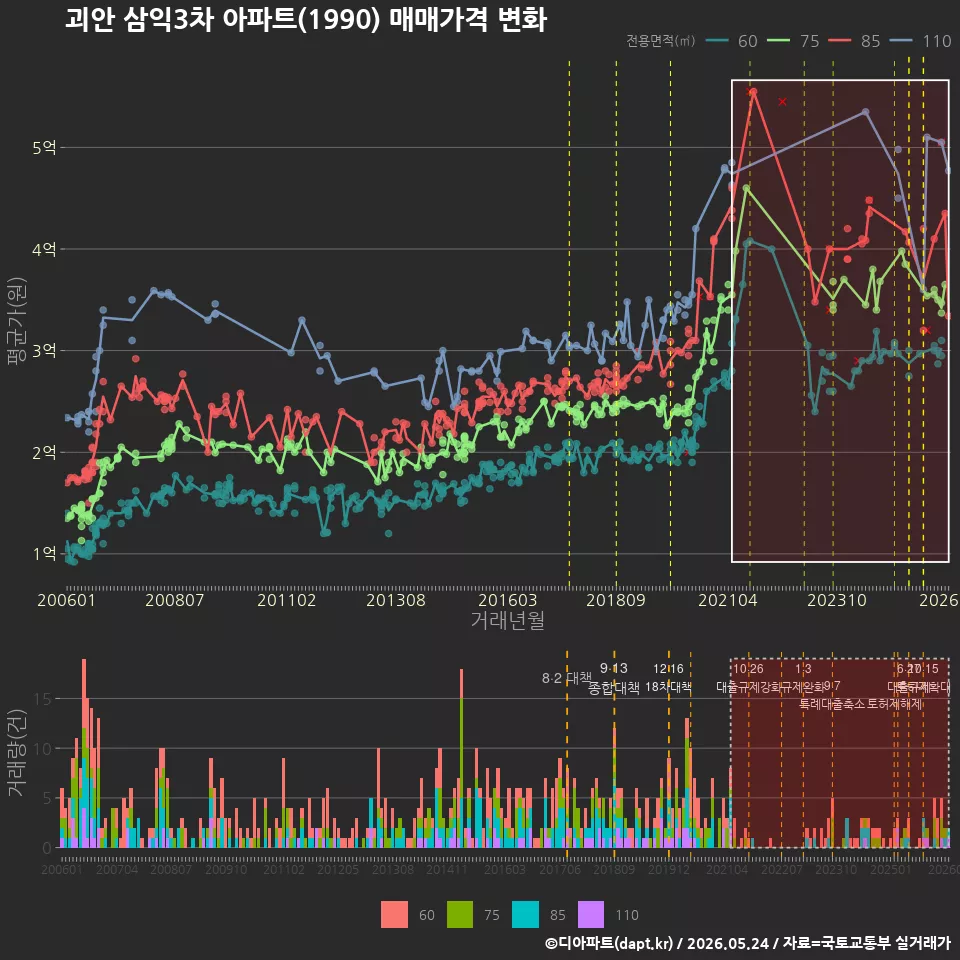Select the salmon 60 swatch in bottom legend
Image resolution: width=960 pixels, height=960 pixels.
[x=394, y=915]
